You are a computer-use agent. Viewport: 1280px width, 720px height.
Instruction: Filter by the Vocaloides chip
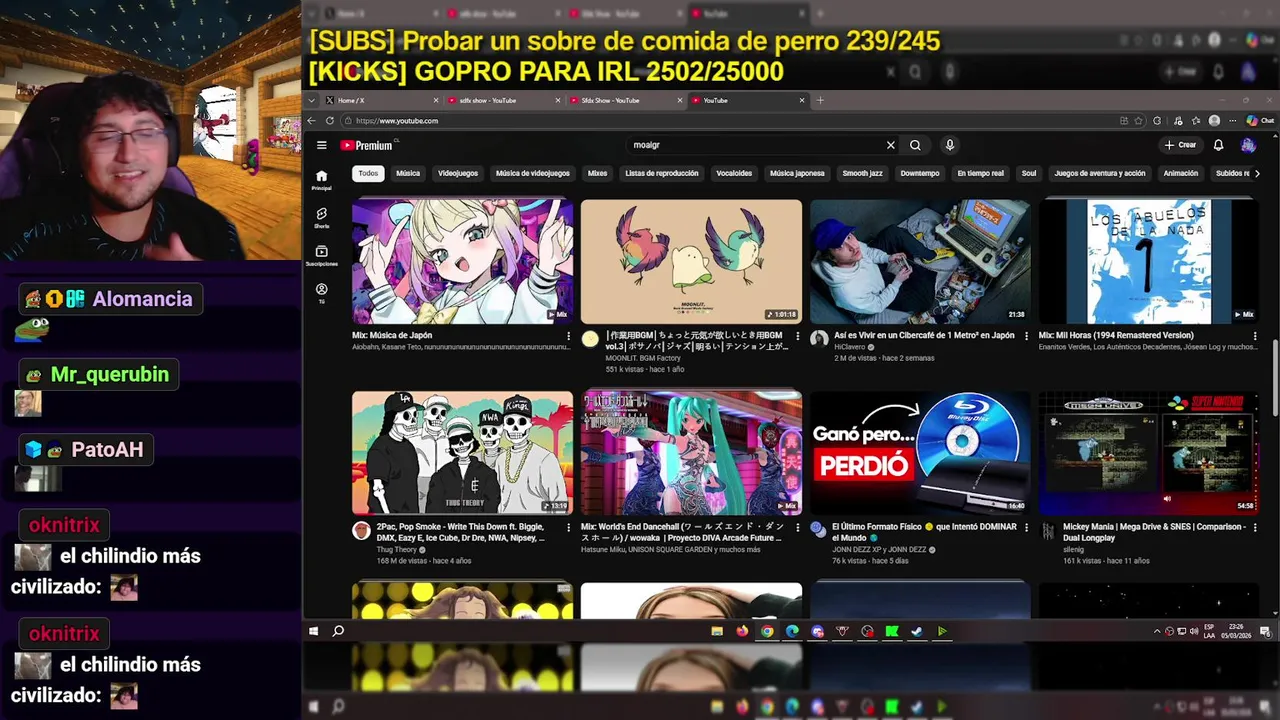(734, 173)
